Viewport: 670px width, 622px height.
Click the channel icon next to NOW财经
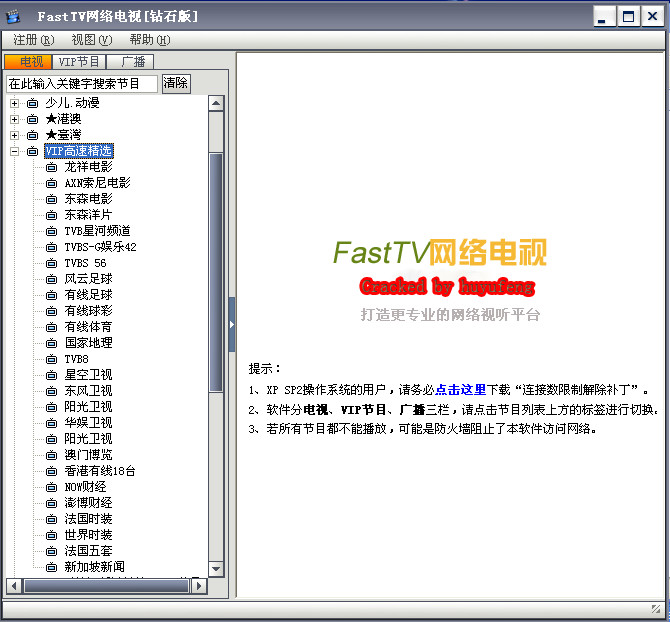[51, 487]
